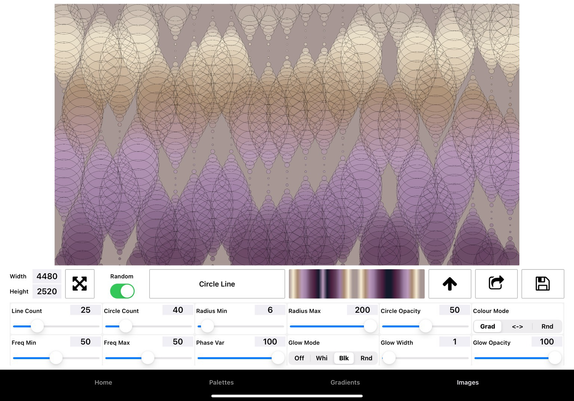The height and width of the screenshot is (401, 574).
Task: Click the Colour Mode label
Action: [491, 311]
